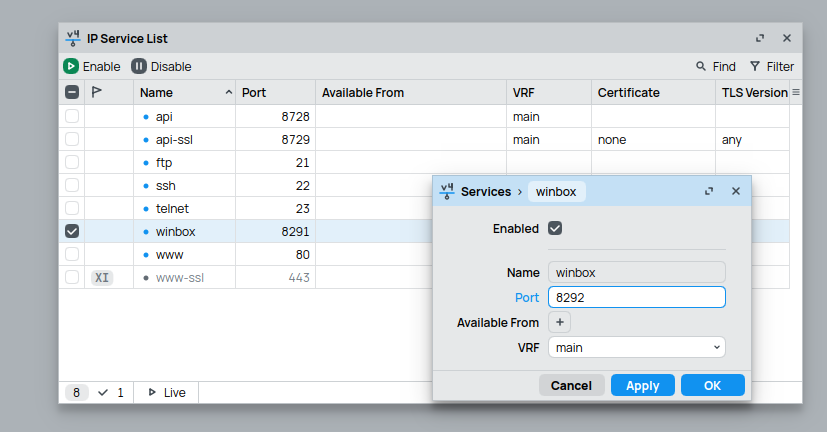Screen dimensions: 827x432
Task: Click the Enable toolbar label
Action: pos(101,66)
